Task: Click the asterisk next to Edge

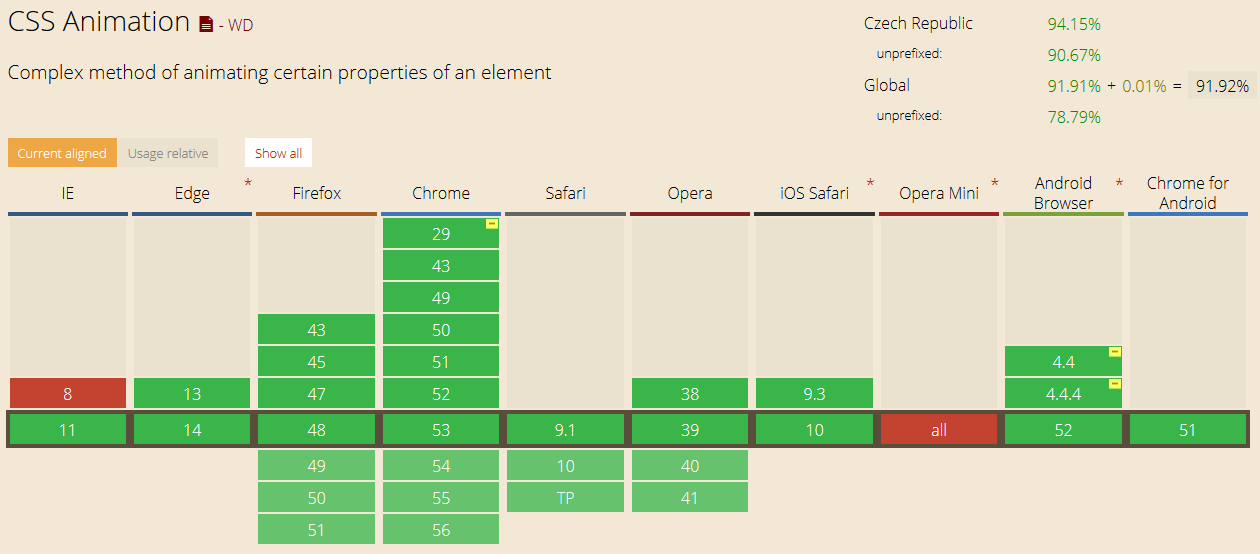Action: pyautogui.click(x=247, y=183)
